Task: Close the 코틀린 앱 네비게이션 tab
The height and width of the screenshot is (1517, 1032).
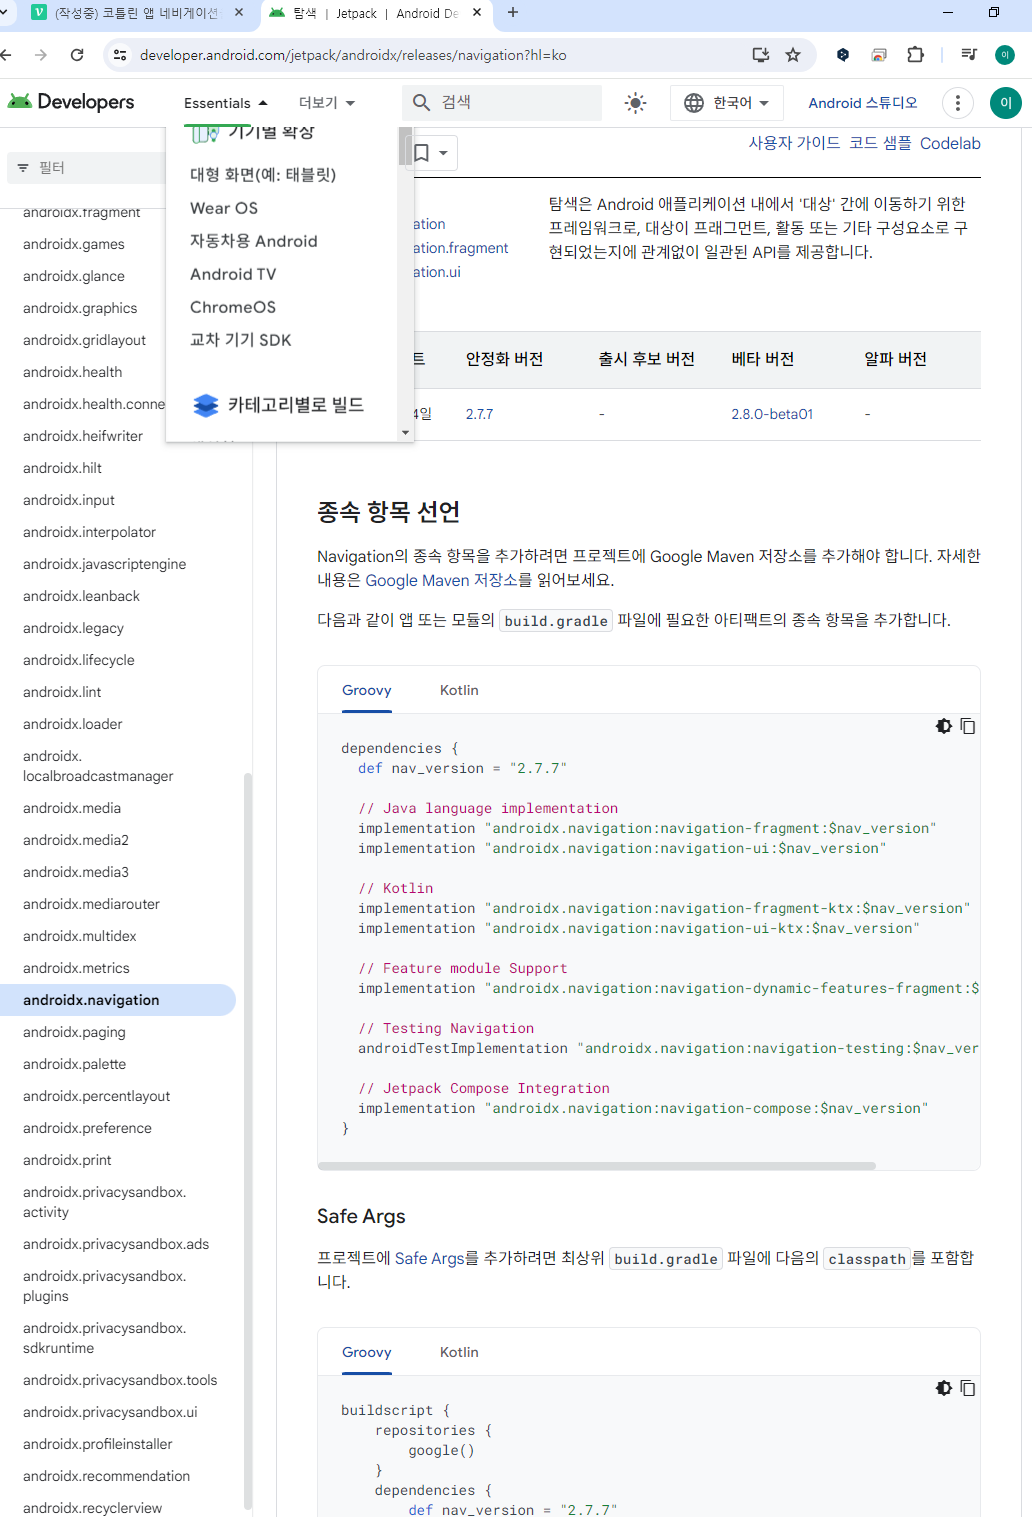Action: 239,13
